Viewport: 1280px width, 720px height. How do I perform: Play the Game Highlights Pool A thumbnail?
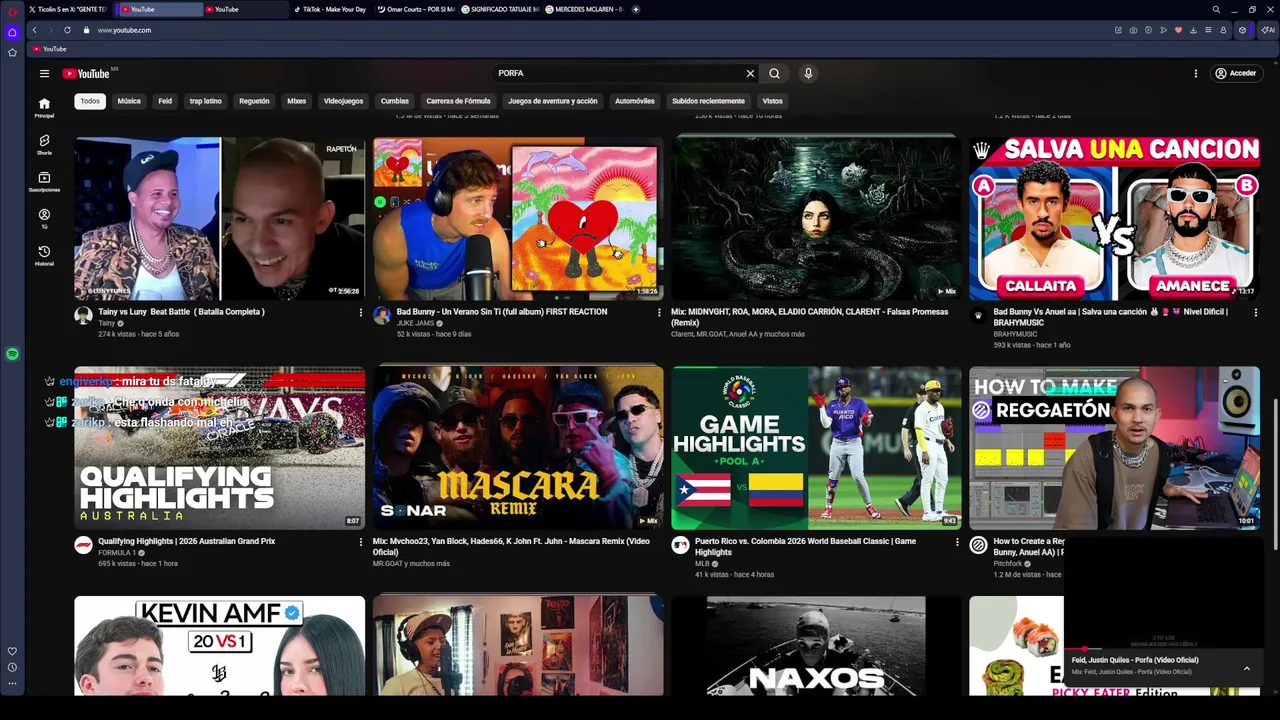pos(816,448)
